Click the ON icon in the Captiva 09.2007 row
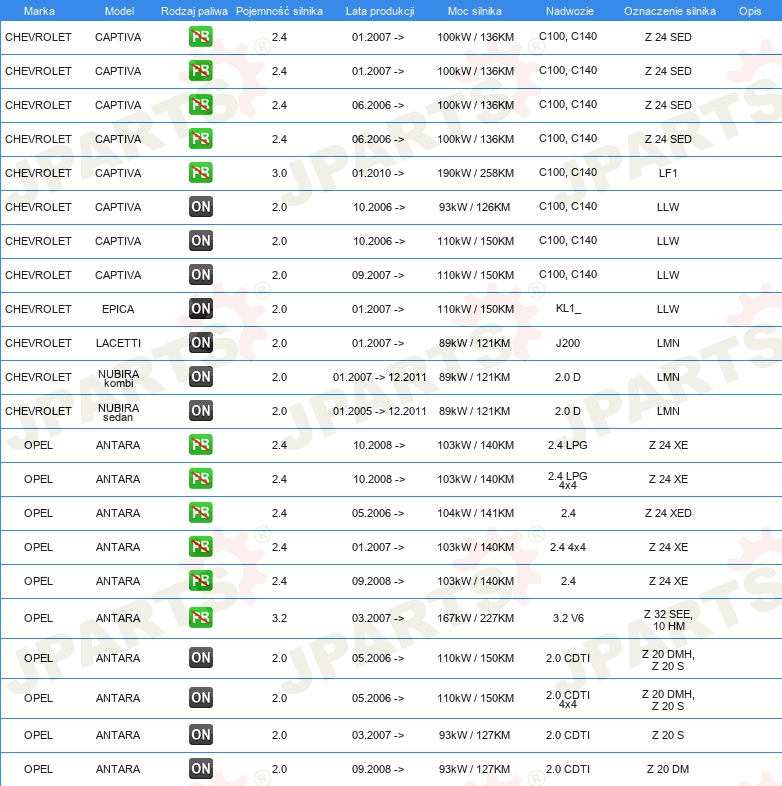 coord(201,275)
